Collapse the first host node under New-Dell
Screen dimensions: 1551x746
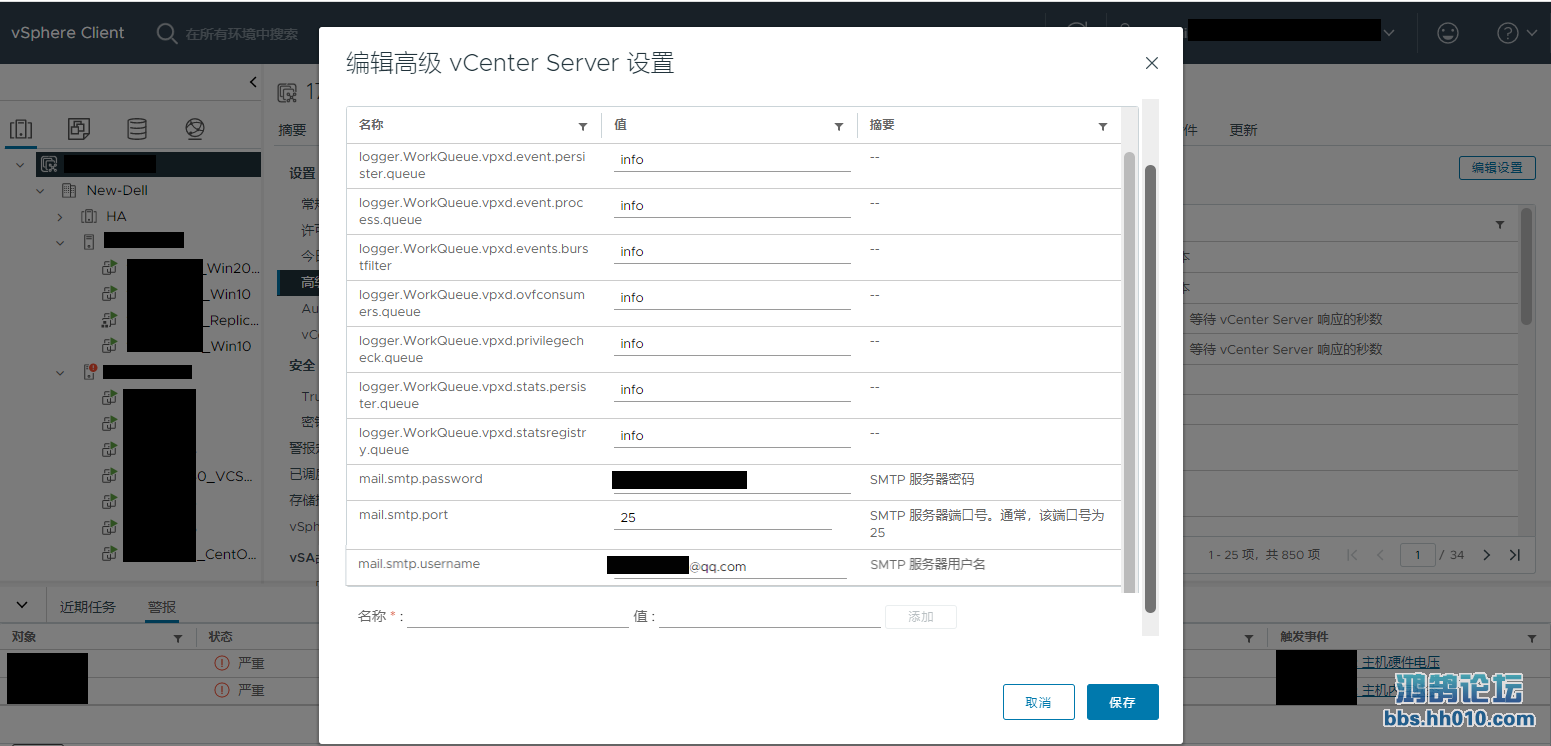tap(60, 242)
